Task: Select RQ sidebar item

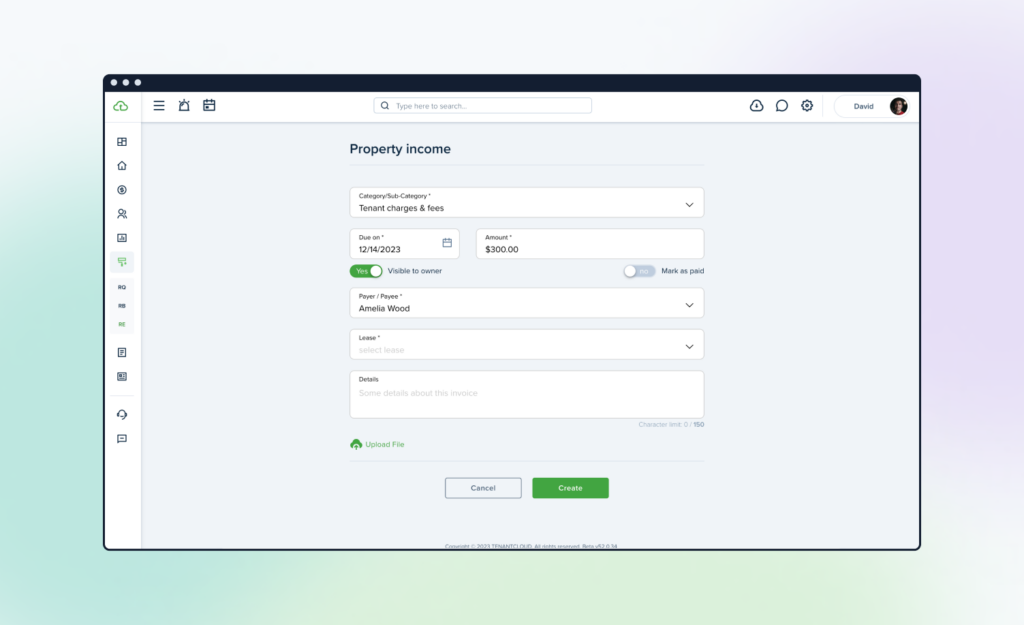Action: [x=122, y=287]
